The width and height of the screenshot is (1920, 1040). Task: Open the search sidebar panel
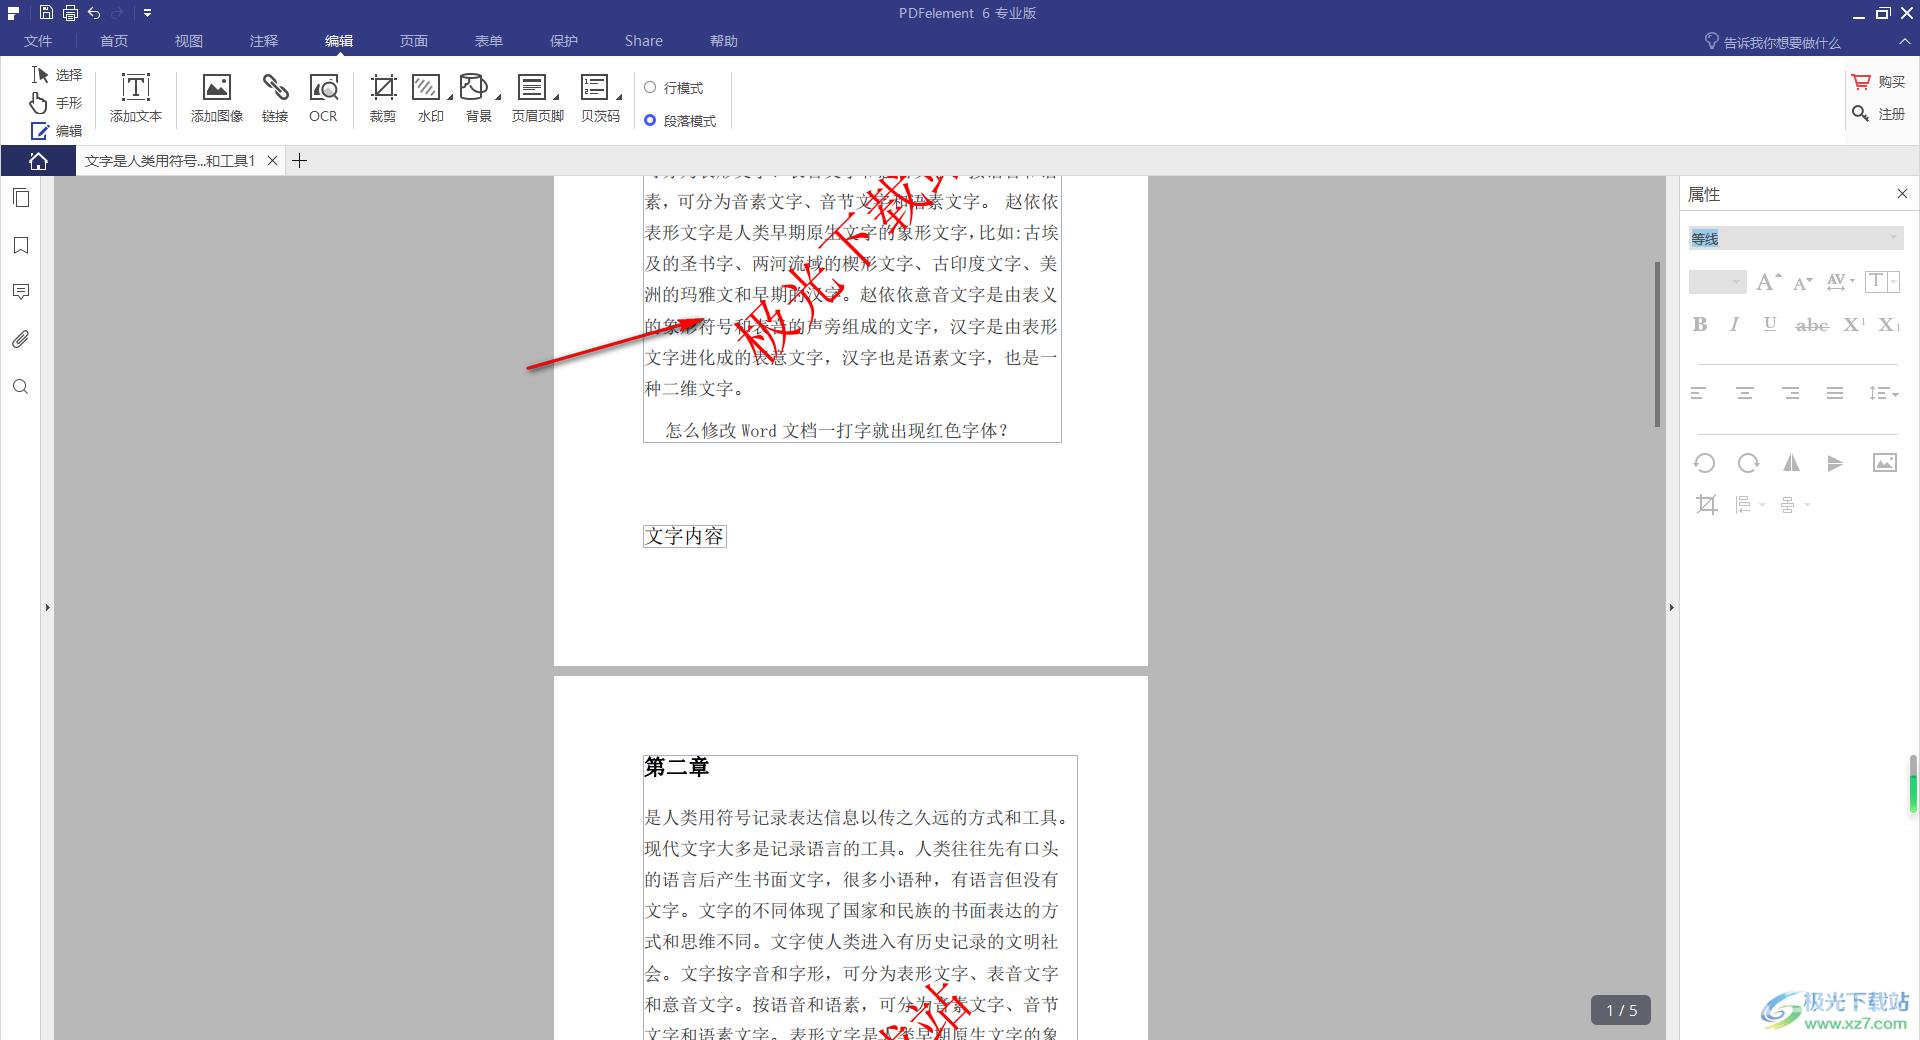[21, 387]
